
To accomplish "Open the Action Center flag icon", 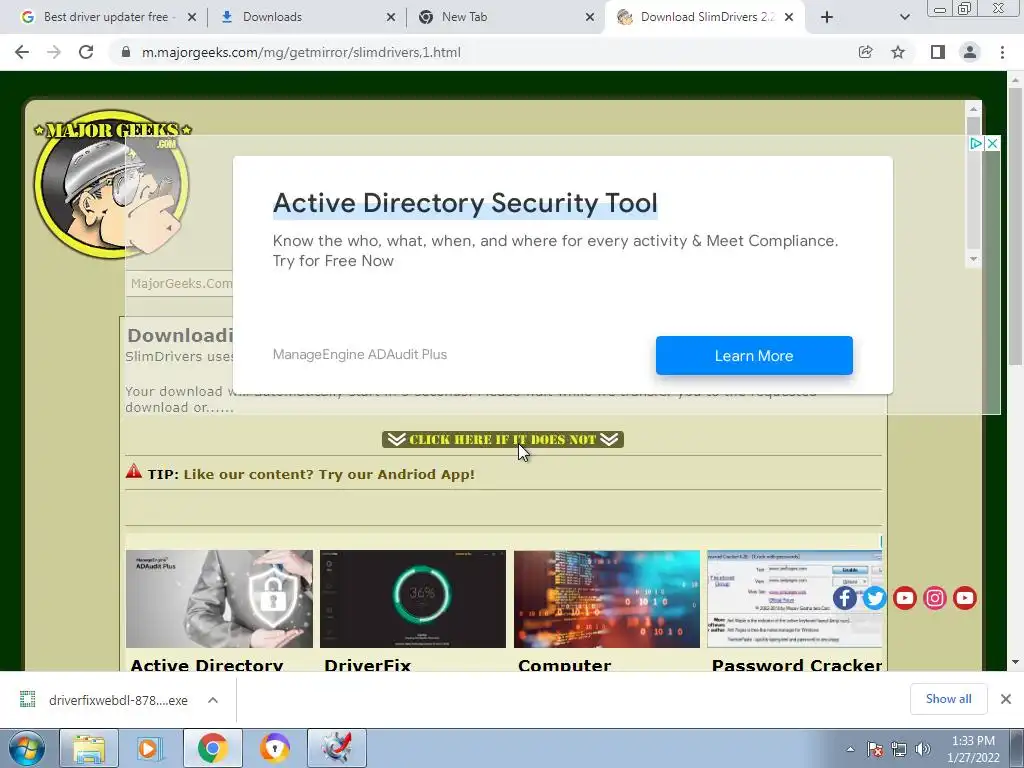I will pyautogui.click(x=875, y=749).
